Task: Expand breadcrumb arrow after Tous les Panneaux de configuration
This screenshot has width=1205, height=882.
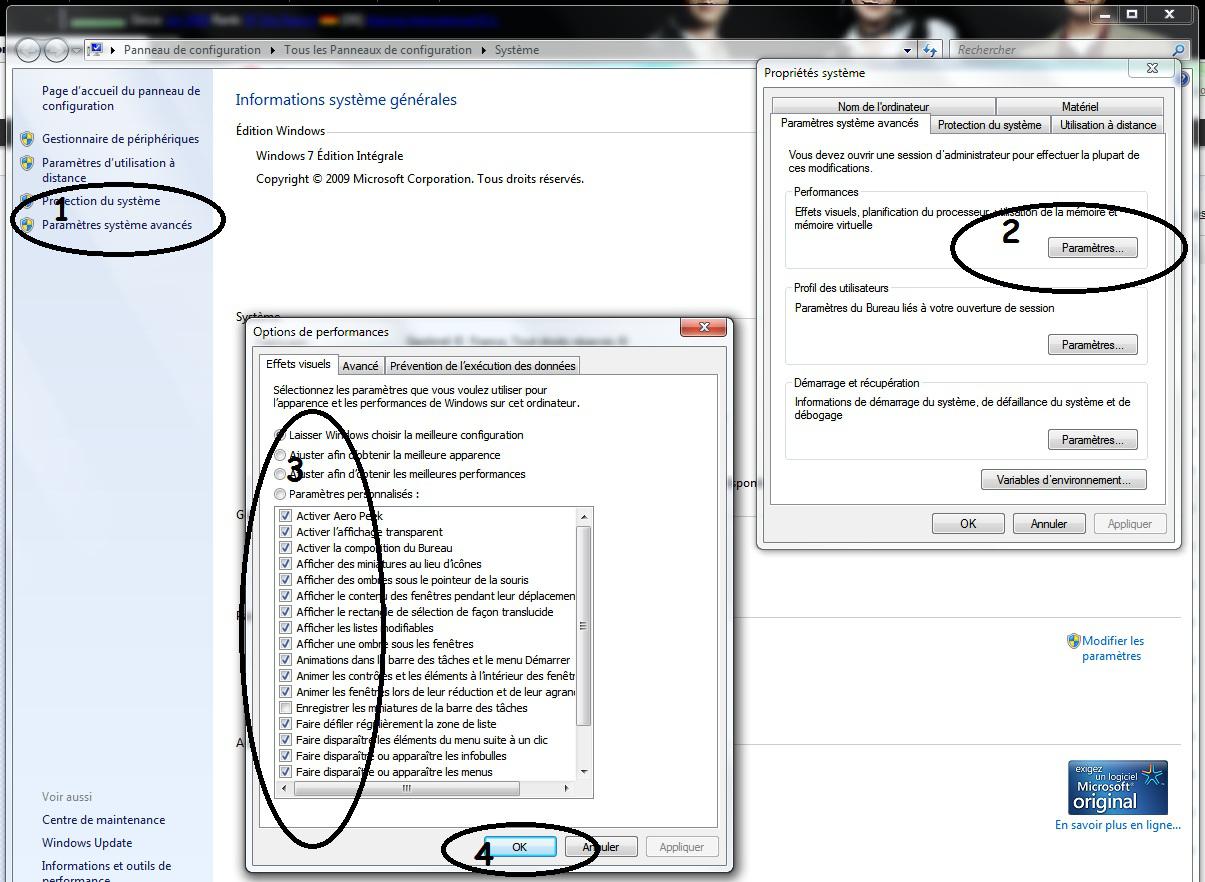Action: (483, 50)
